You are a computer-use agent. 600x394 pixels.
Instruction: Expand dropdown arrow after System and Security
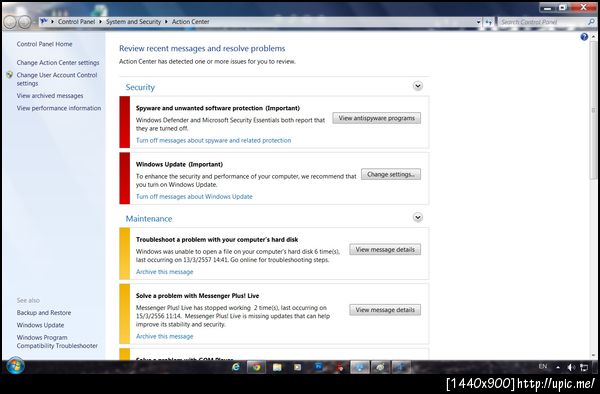(x=166, y=22)
